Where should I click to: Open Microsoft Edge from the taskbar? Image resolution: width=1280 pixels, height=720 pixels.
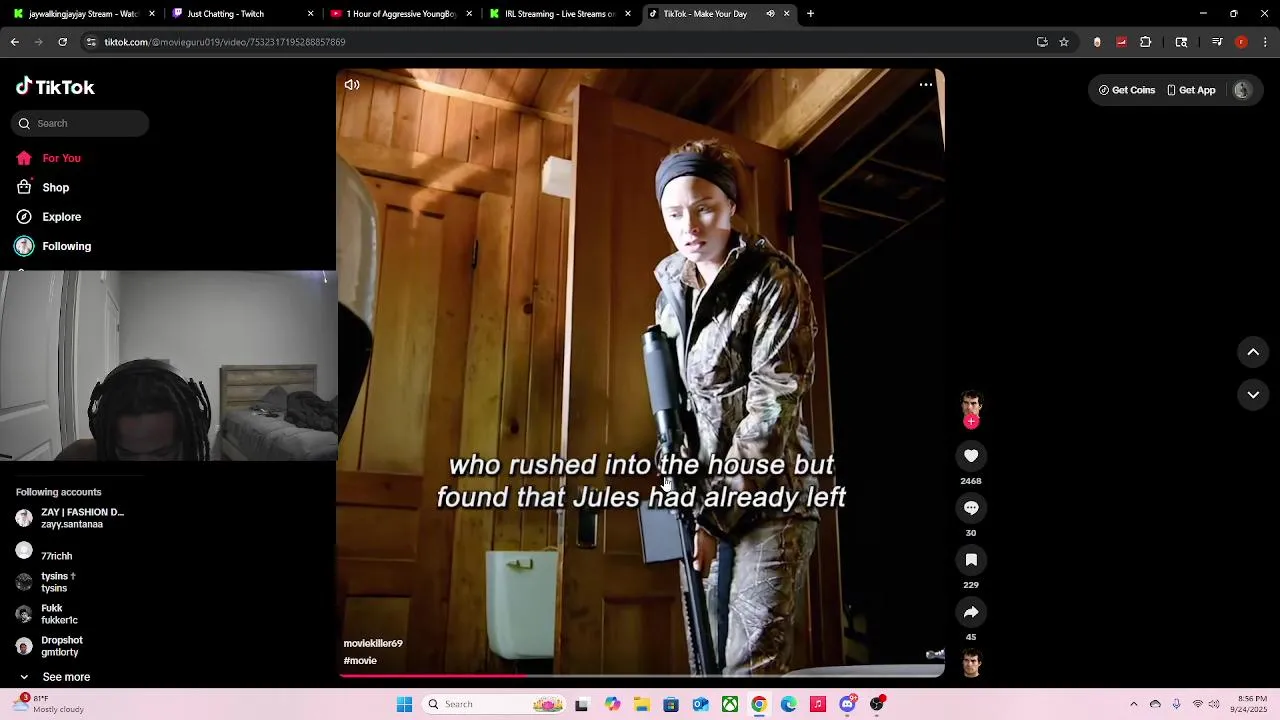pyautogui.click(x=789, y=704)
